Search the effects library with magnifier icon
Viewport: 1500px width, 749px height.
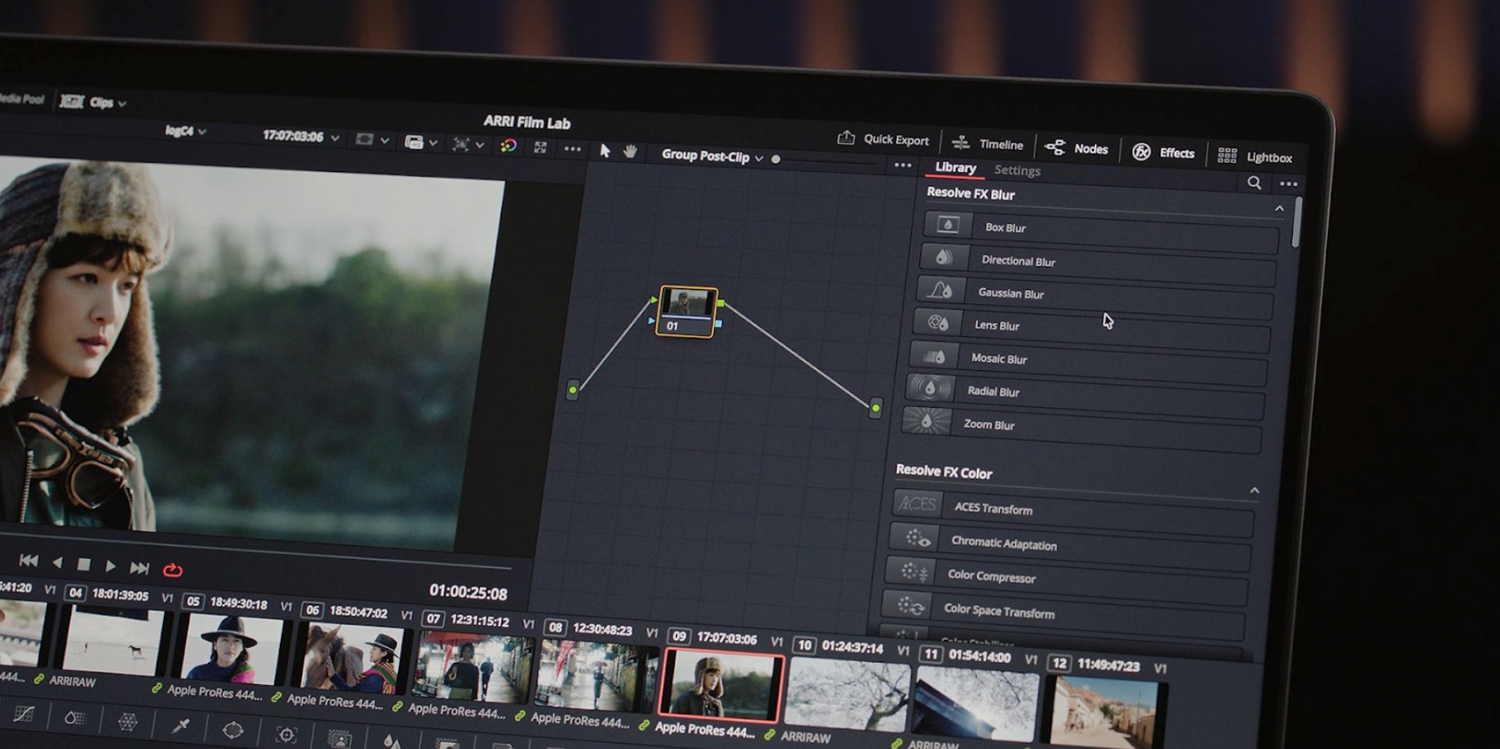coord(1254,182)
